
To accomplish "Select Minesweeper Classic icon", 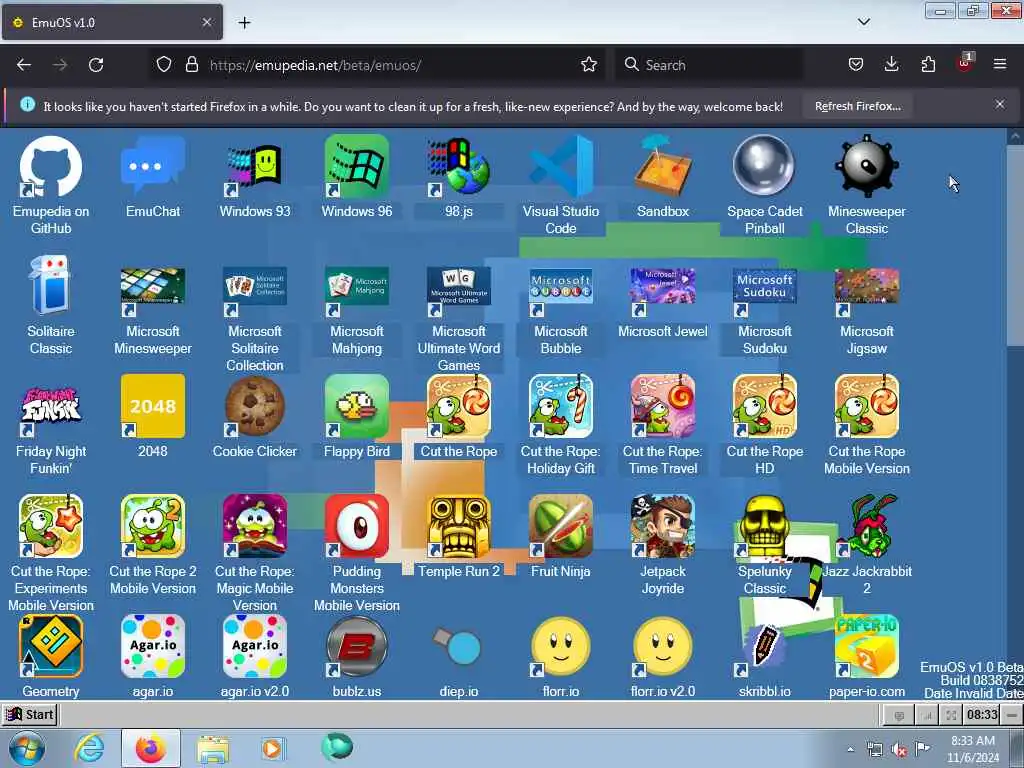I will pos(867,166).
